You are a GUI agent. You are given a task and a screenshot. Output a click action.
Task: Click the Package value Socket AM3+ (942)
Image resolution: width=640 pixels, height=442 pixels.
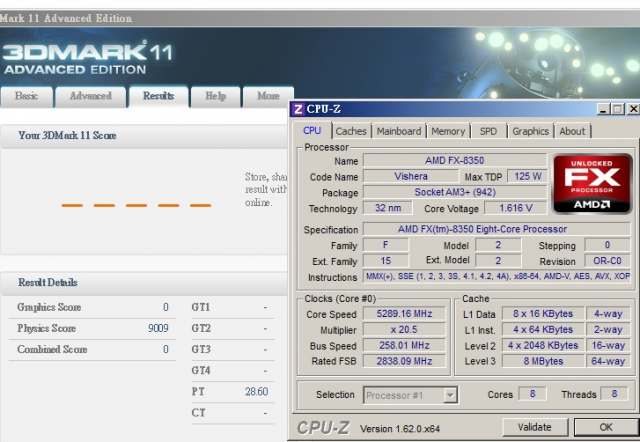click(x=455, y=192)
